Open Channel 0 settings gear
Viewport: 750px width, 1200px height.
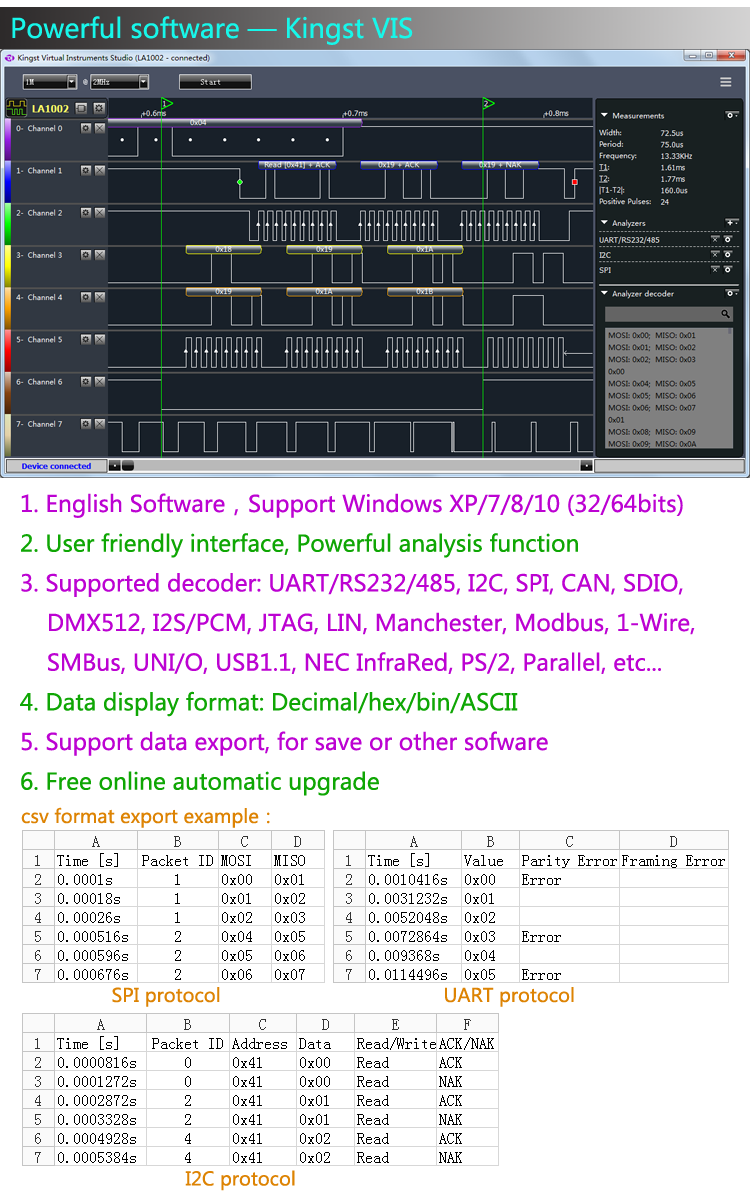[86, 129]
